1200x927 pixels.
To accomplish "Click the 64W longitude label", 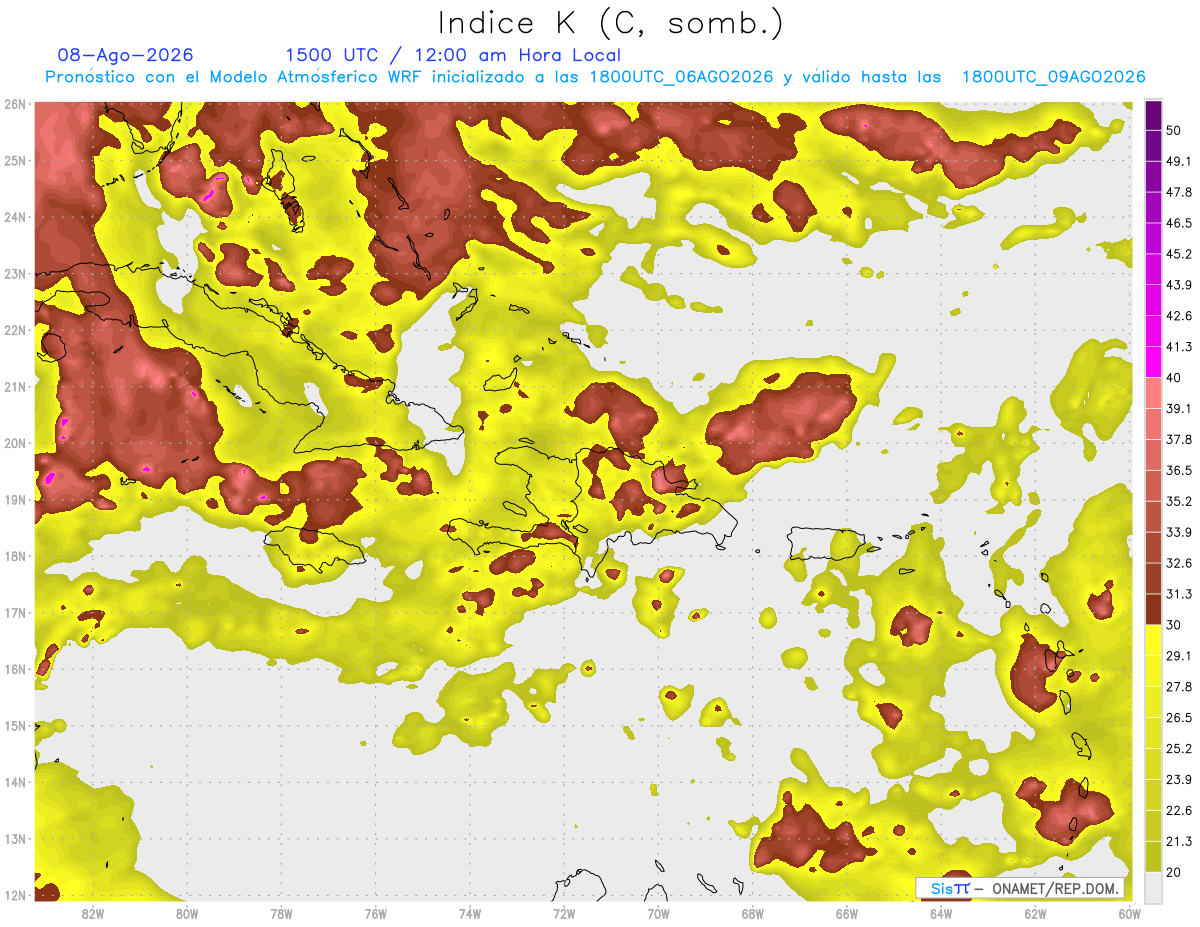I will (941, 913).
